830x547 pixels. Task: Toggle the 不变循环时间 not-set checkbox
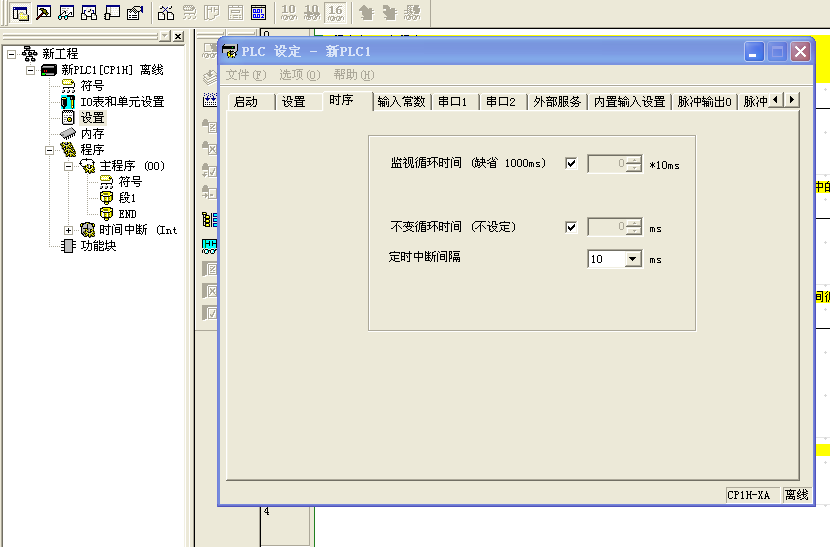[571, 227]
